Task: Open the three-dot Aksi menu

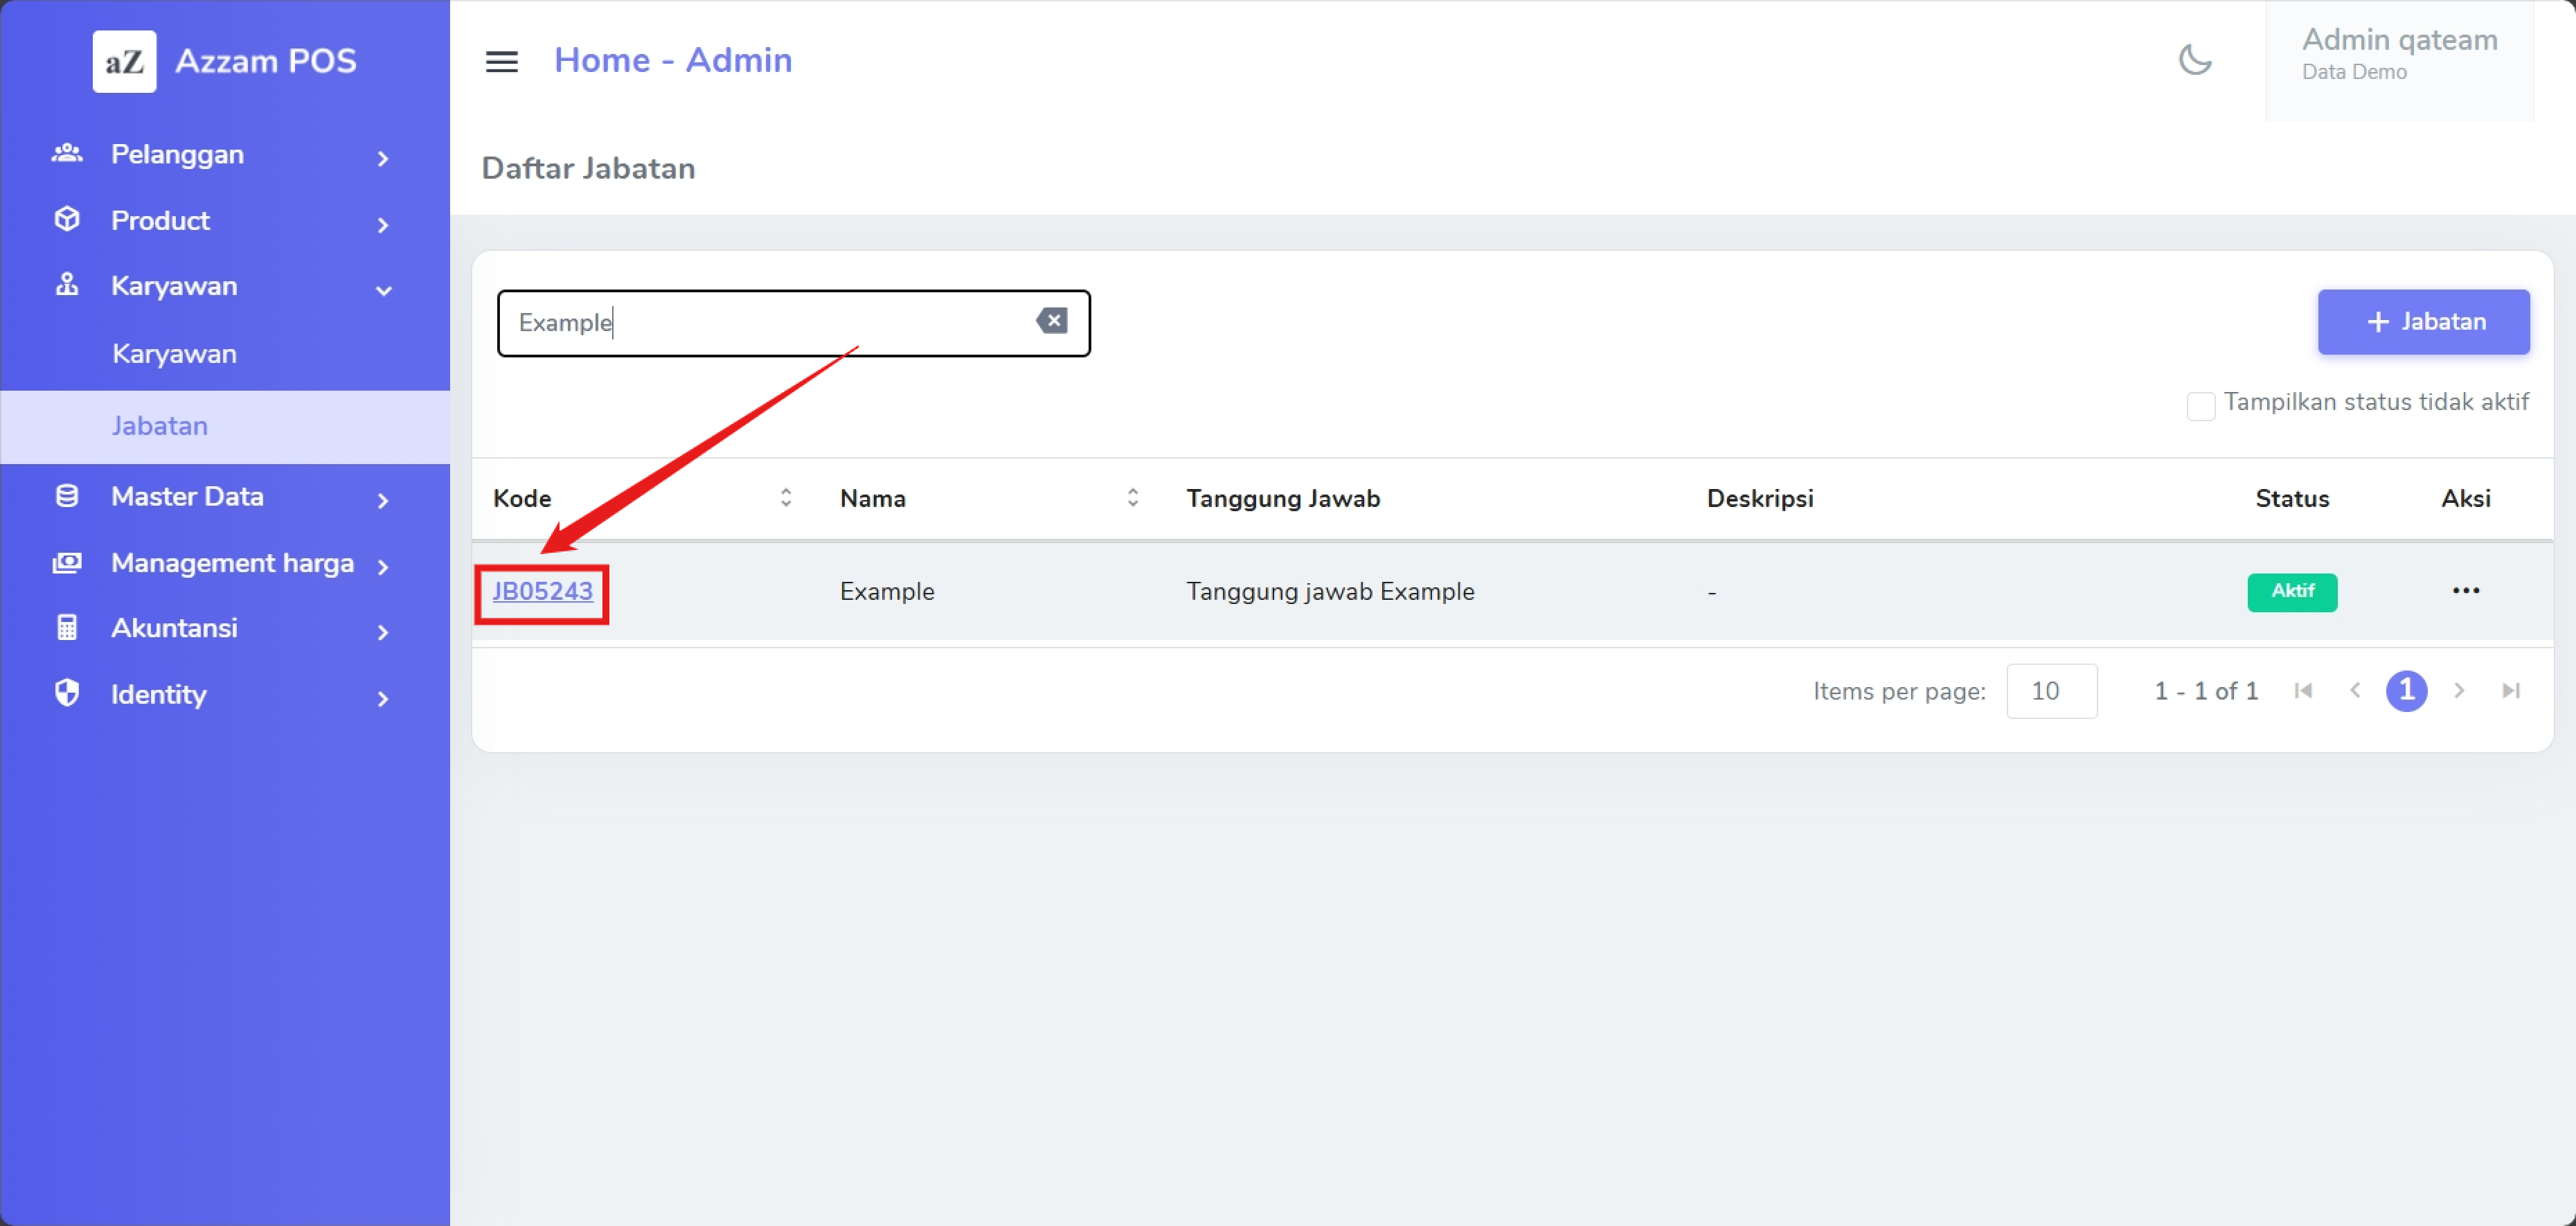Action: [2465, 591]
